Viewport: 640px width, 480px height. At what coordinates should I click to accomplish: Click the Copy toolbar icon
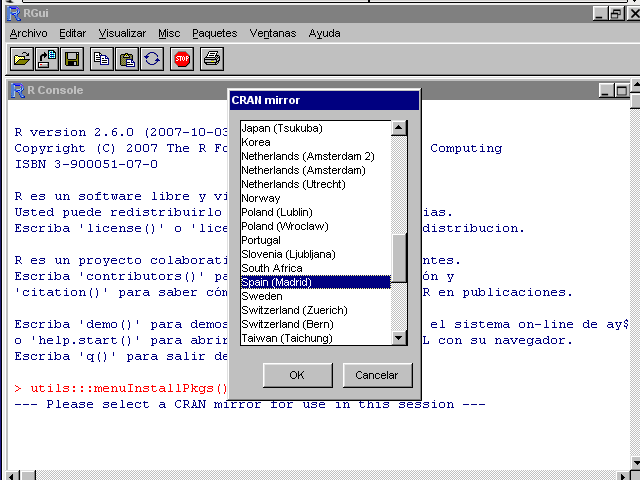click(x=101, y=59)
